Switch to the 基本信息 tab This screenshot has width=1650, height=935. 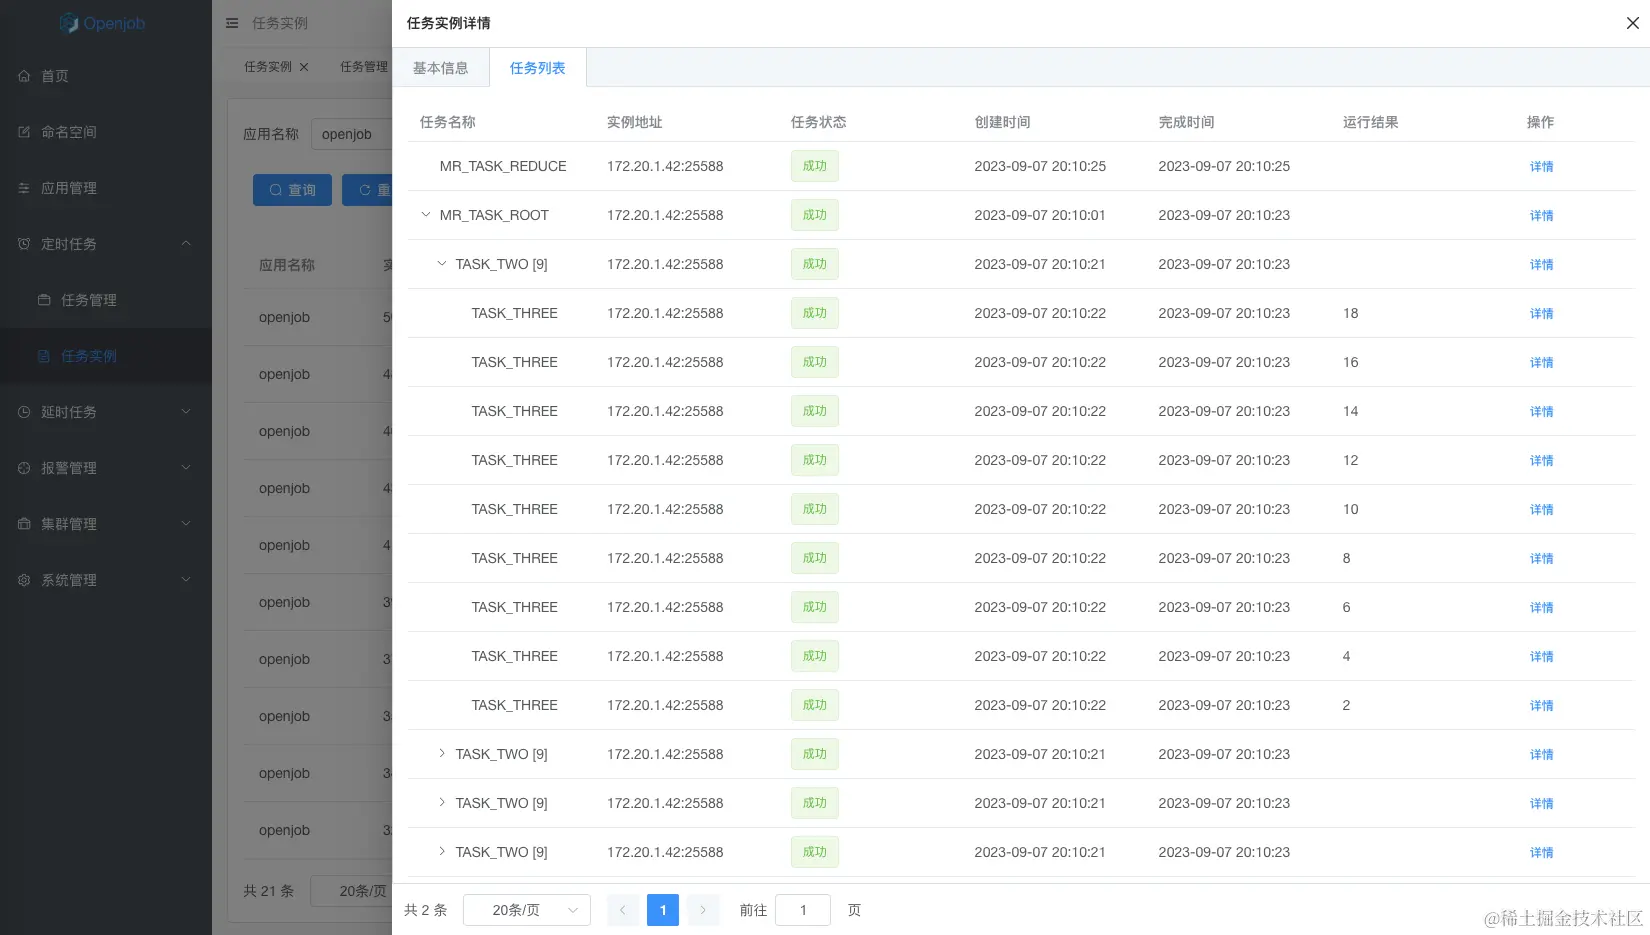[441, 68]
